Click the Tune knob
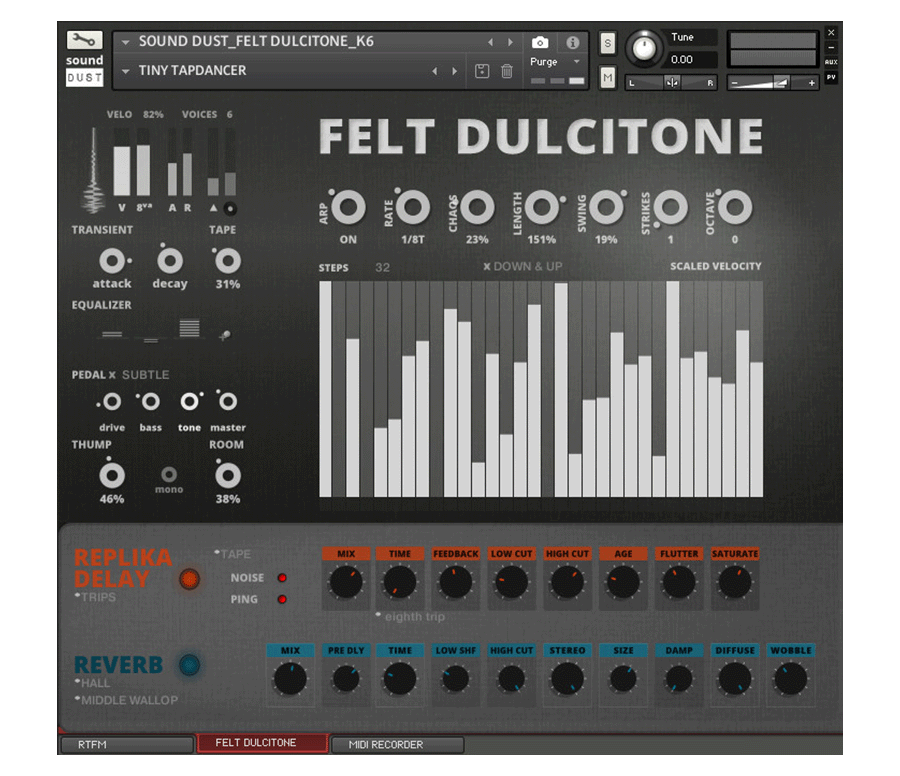Screen dimensions: 900x776 [644, 49]
